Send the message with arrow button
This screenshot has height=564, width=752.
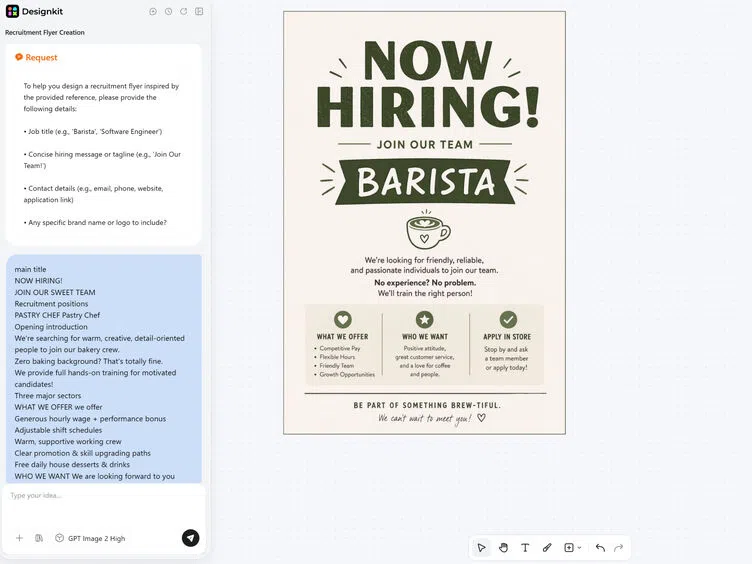click(190, 538)
